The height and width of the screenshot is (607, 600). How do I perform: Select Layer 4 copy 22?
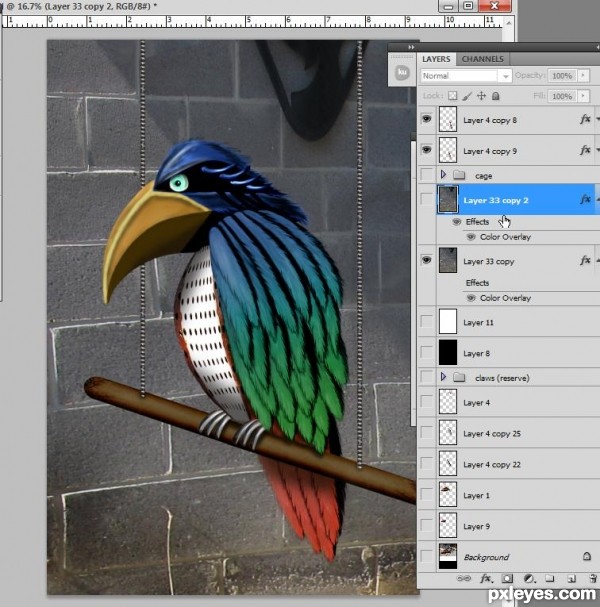509,464
